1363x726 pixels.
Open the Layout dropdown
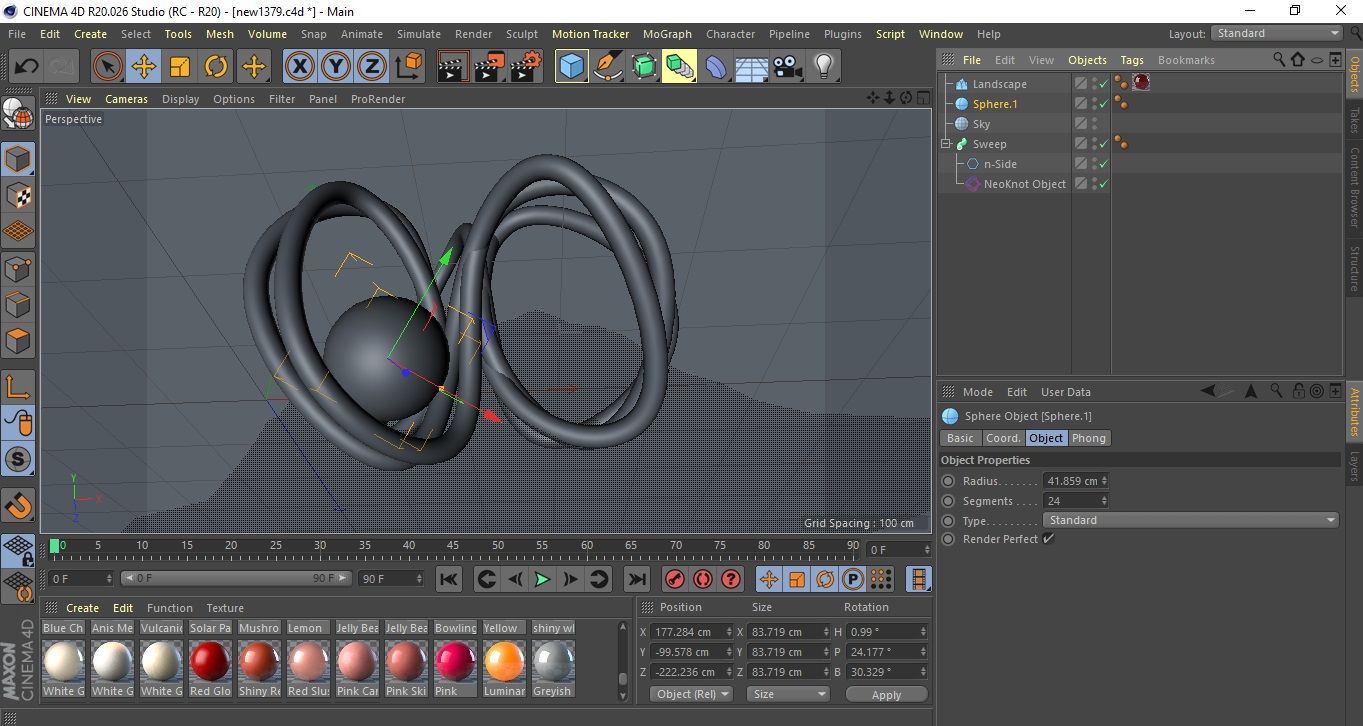[1277, 33]
